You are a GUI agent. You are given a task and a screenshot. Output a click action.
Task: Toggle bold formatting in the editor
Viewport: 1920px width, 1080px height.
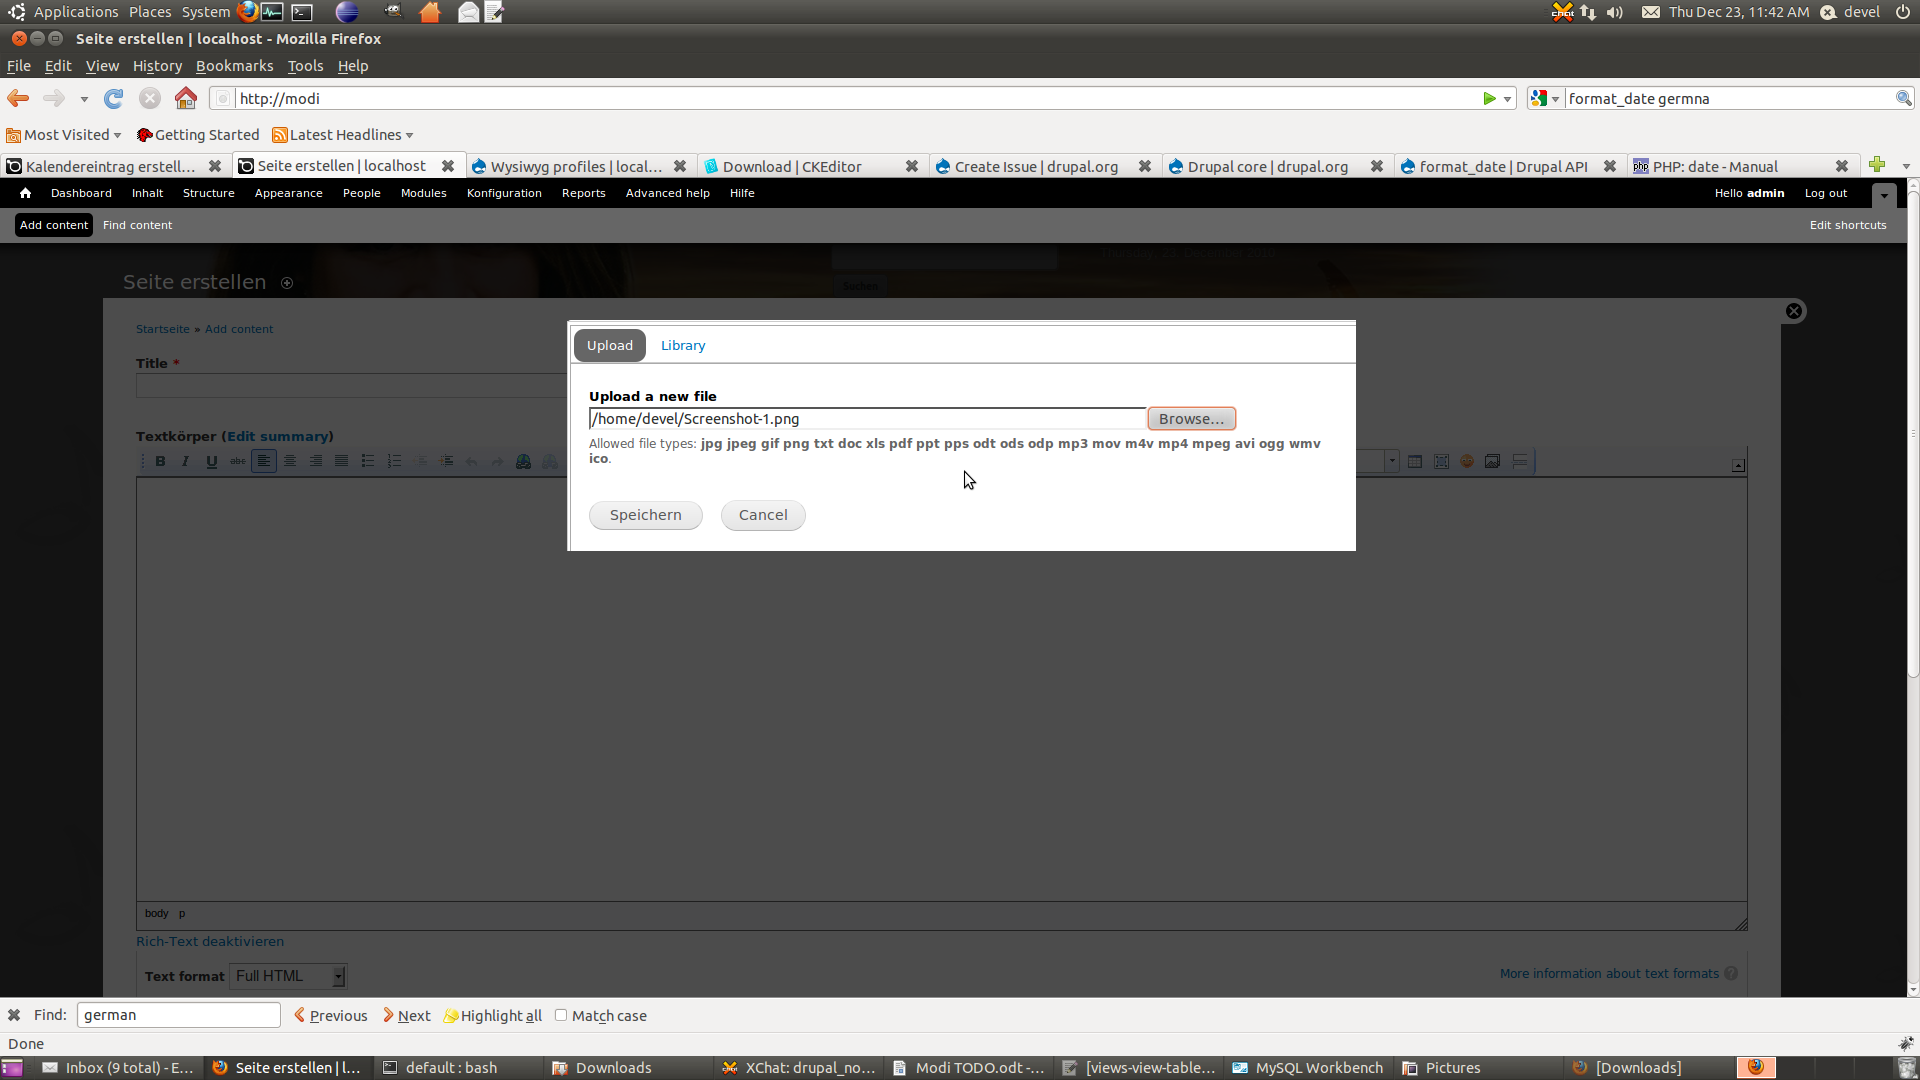pos(160,461)
